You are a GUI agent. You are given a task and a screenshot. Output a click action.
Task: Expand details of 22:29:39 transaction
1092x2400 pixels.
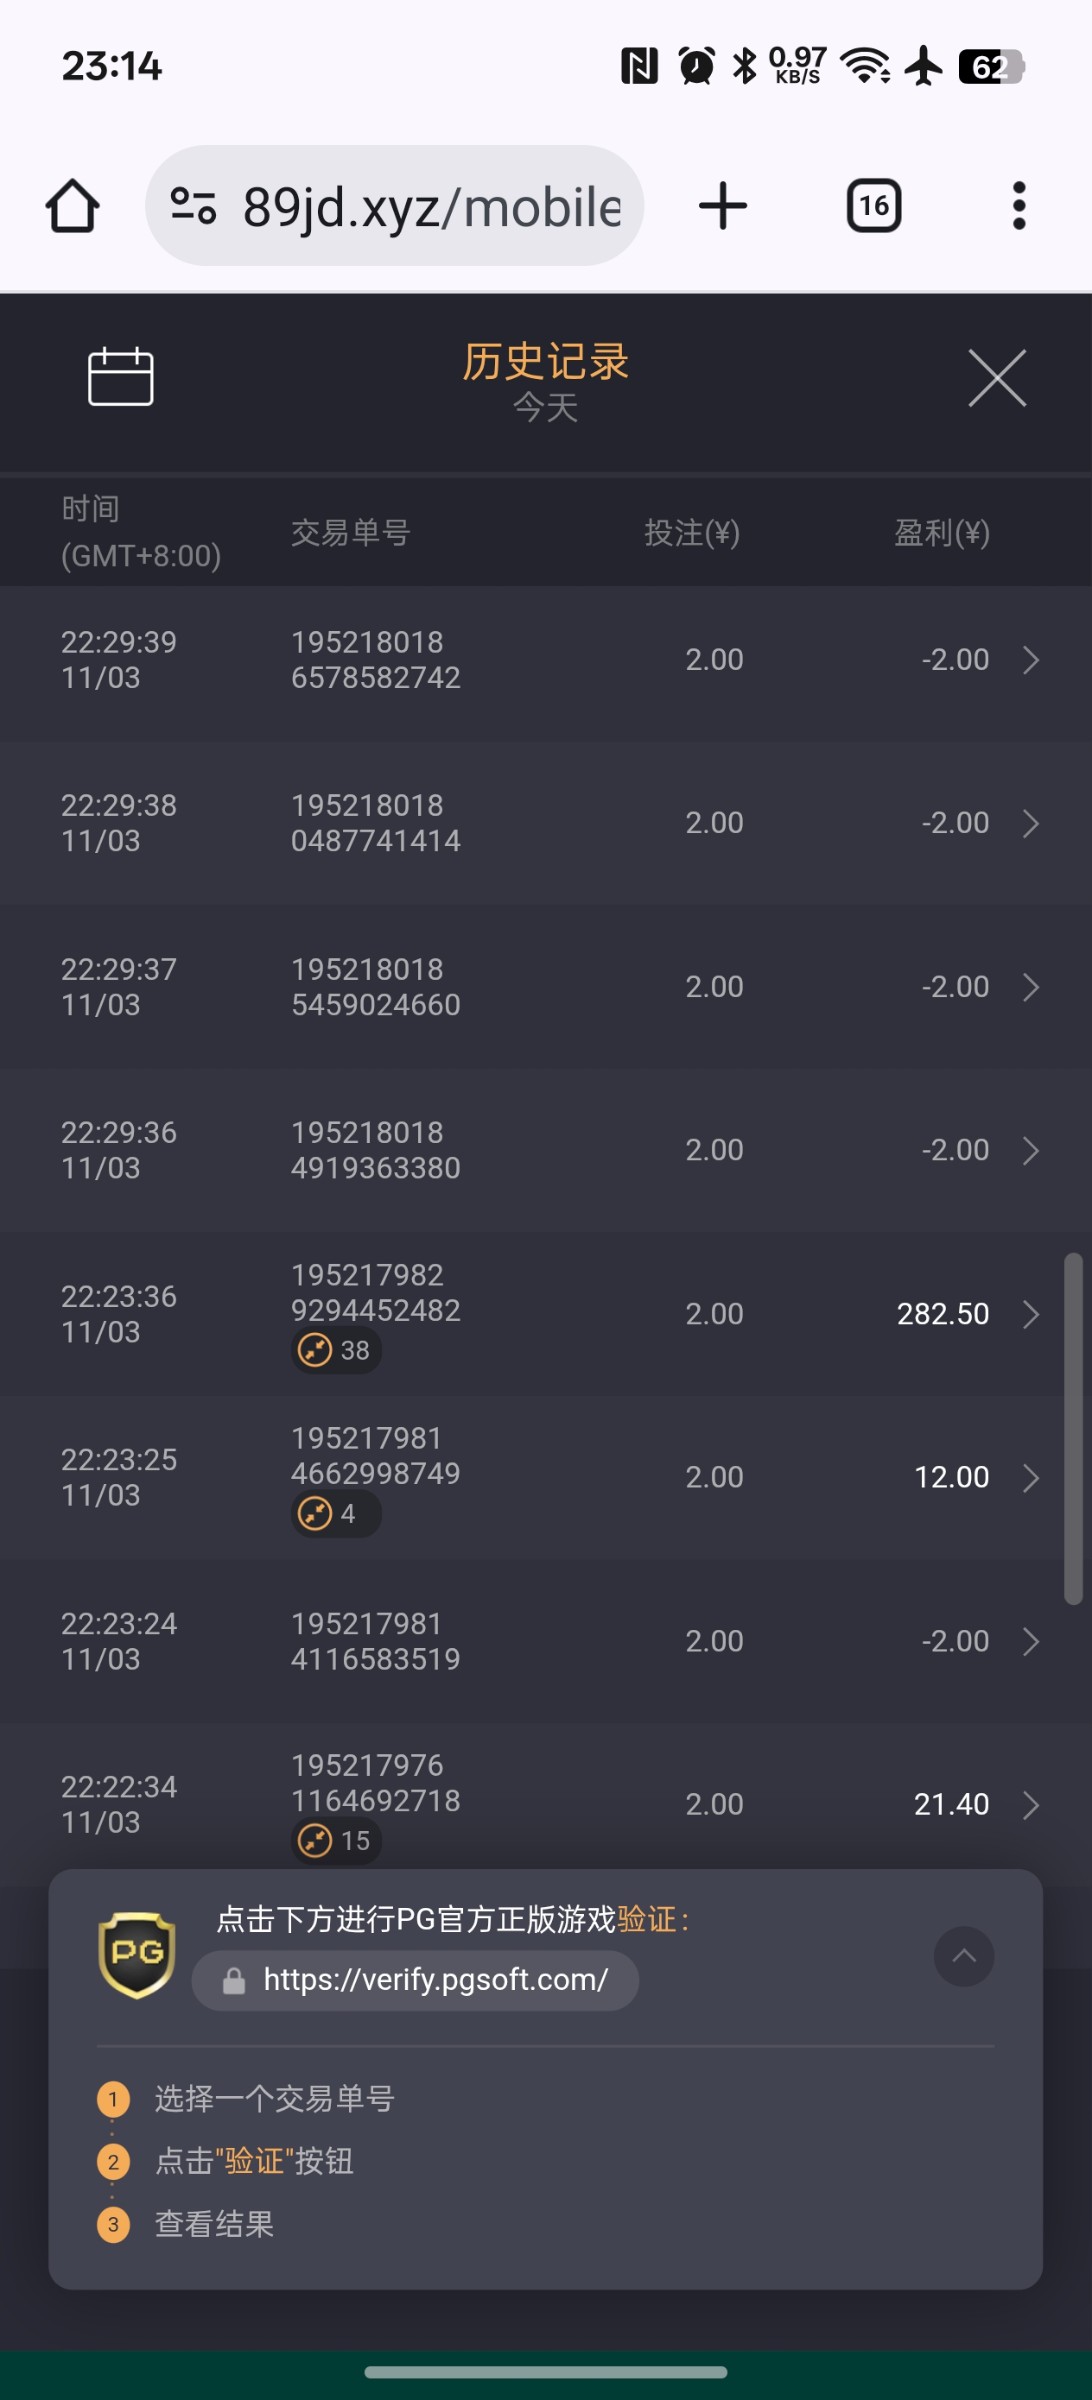[1031, 660]
